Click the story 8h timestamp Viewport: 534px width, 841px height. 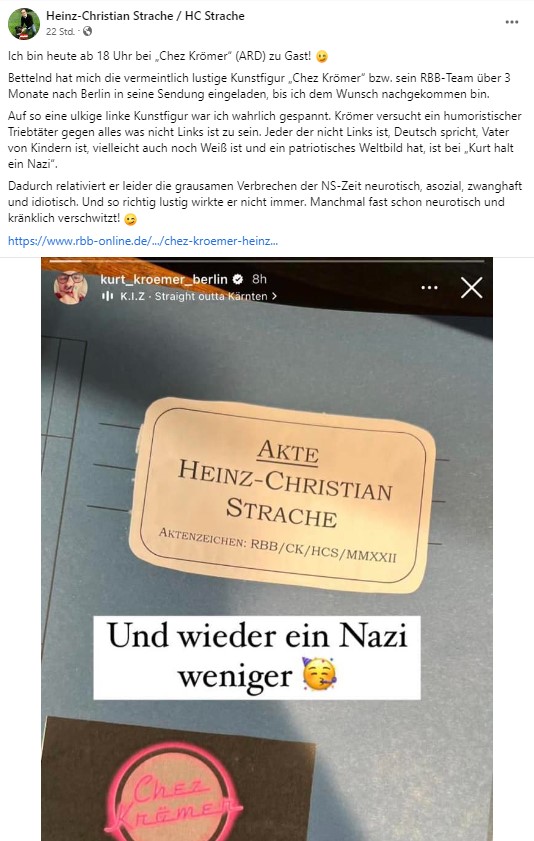(259, 279)
